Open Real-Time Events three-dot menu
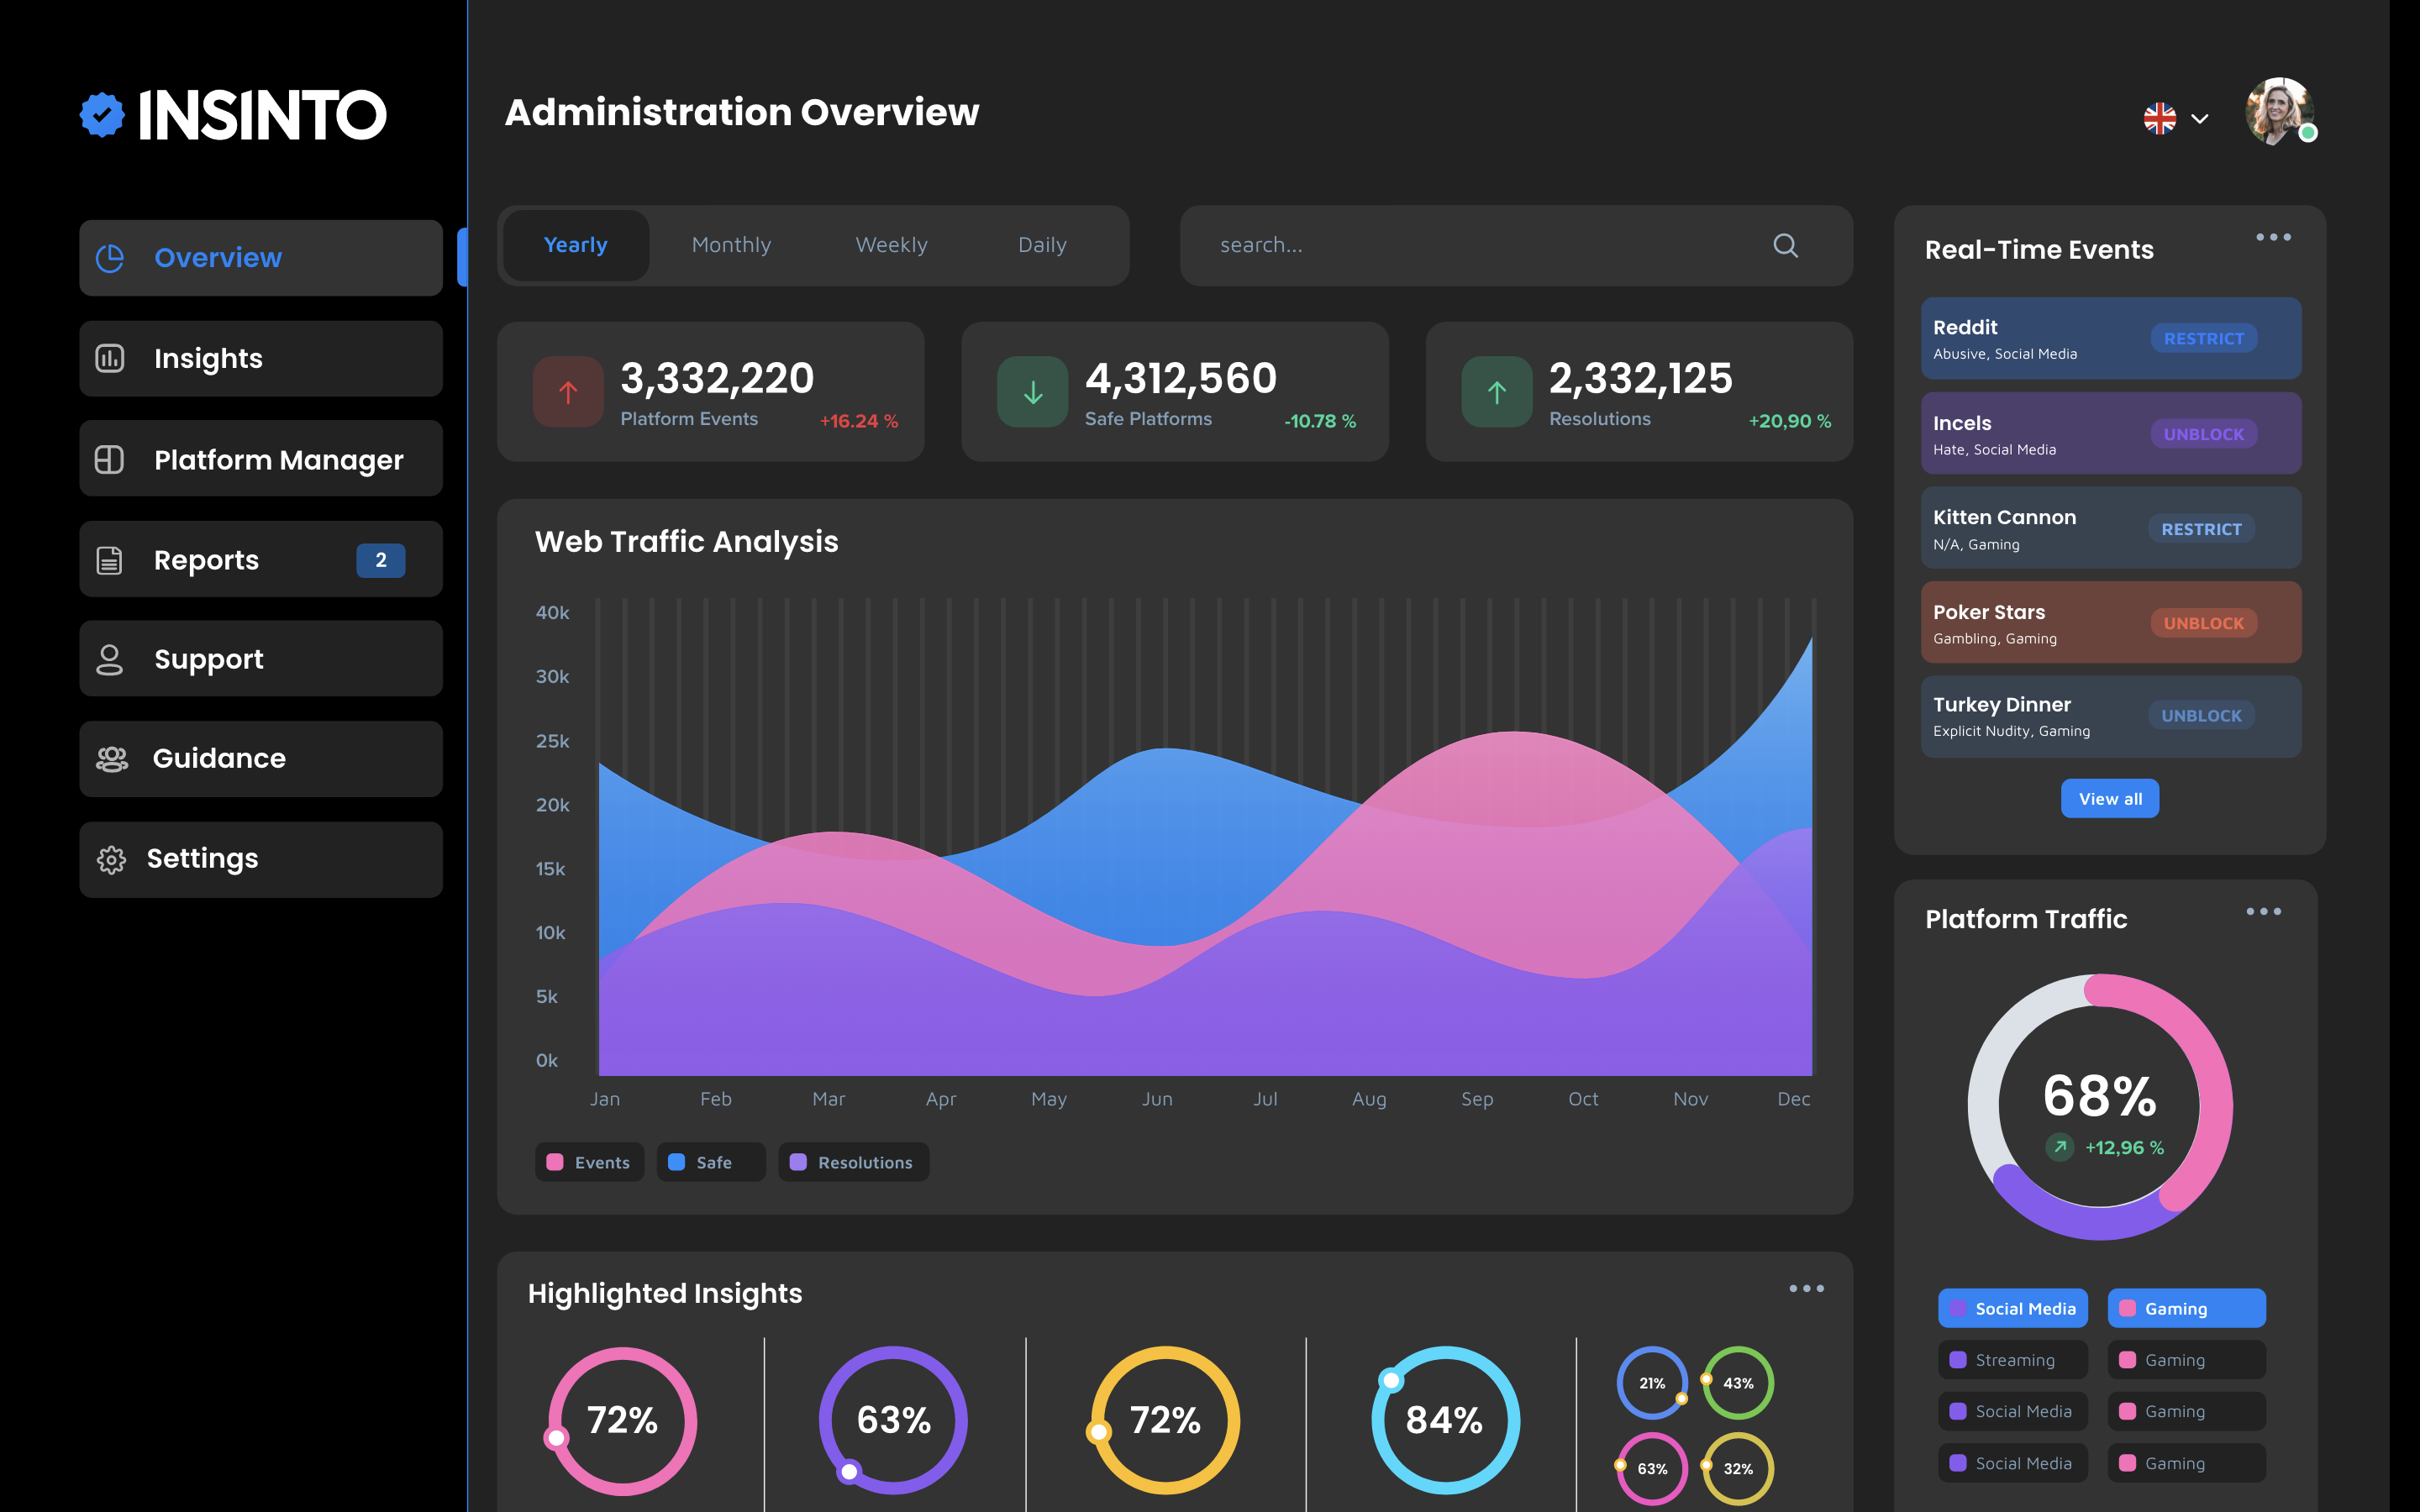The height and width of the screenshot is (1512, 2420). click(2272, 238)
